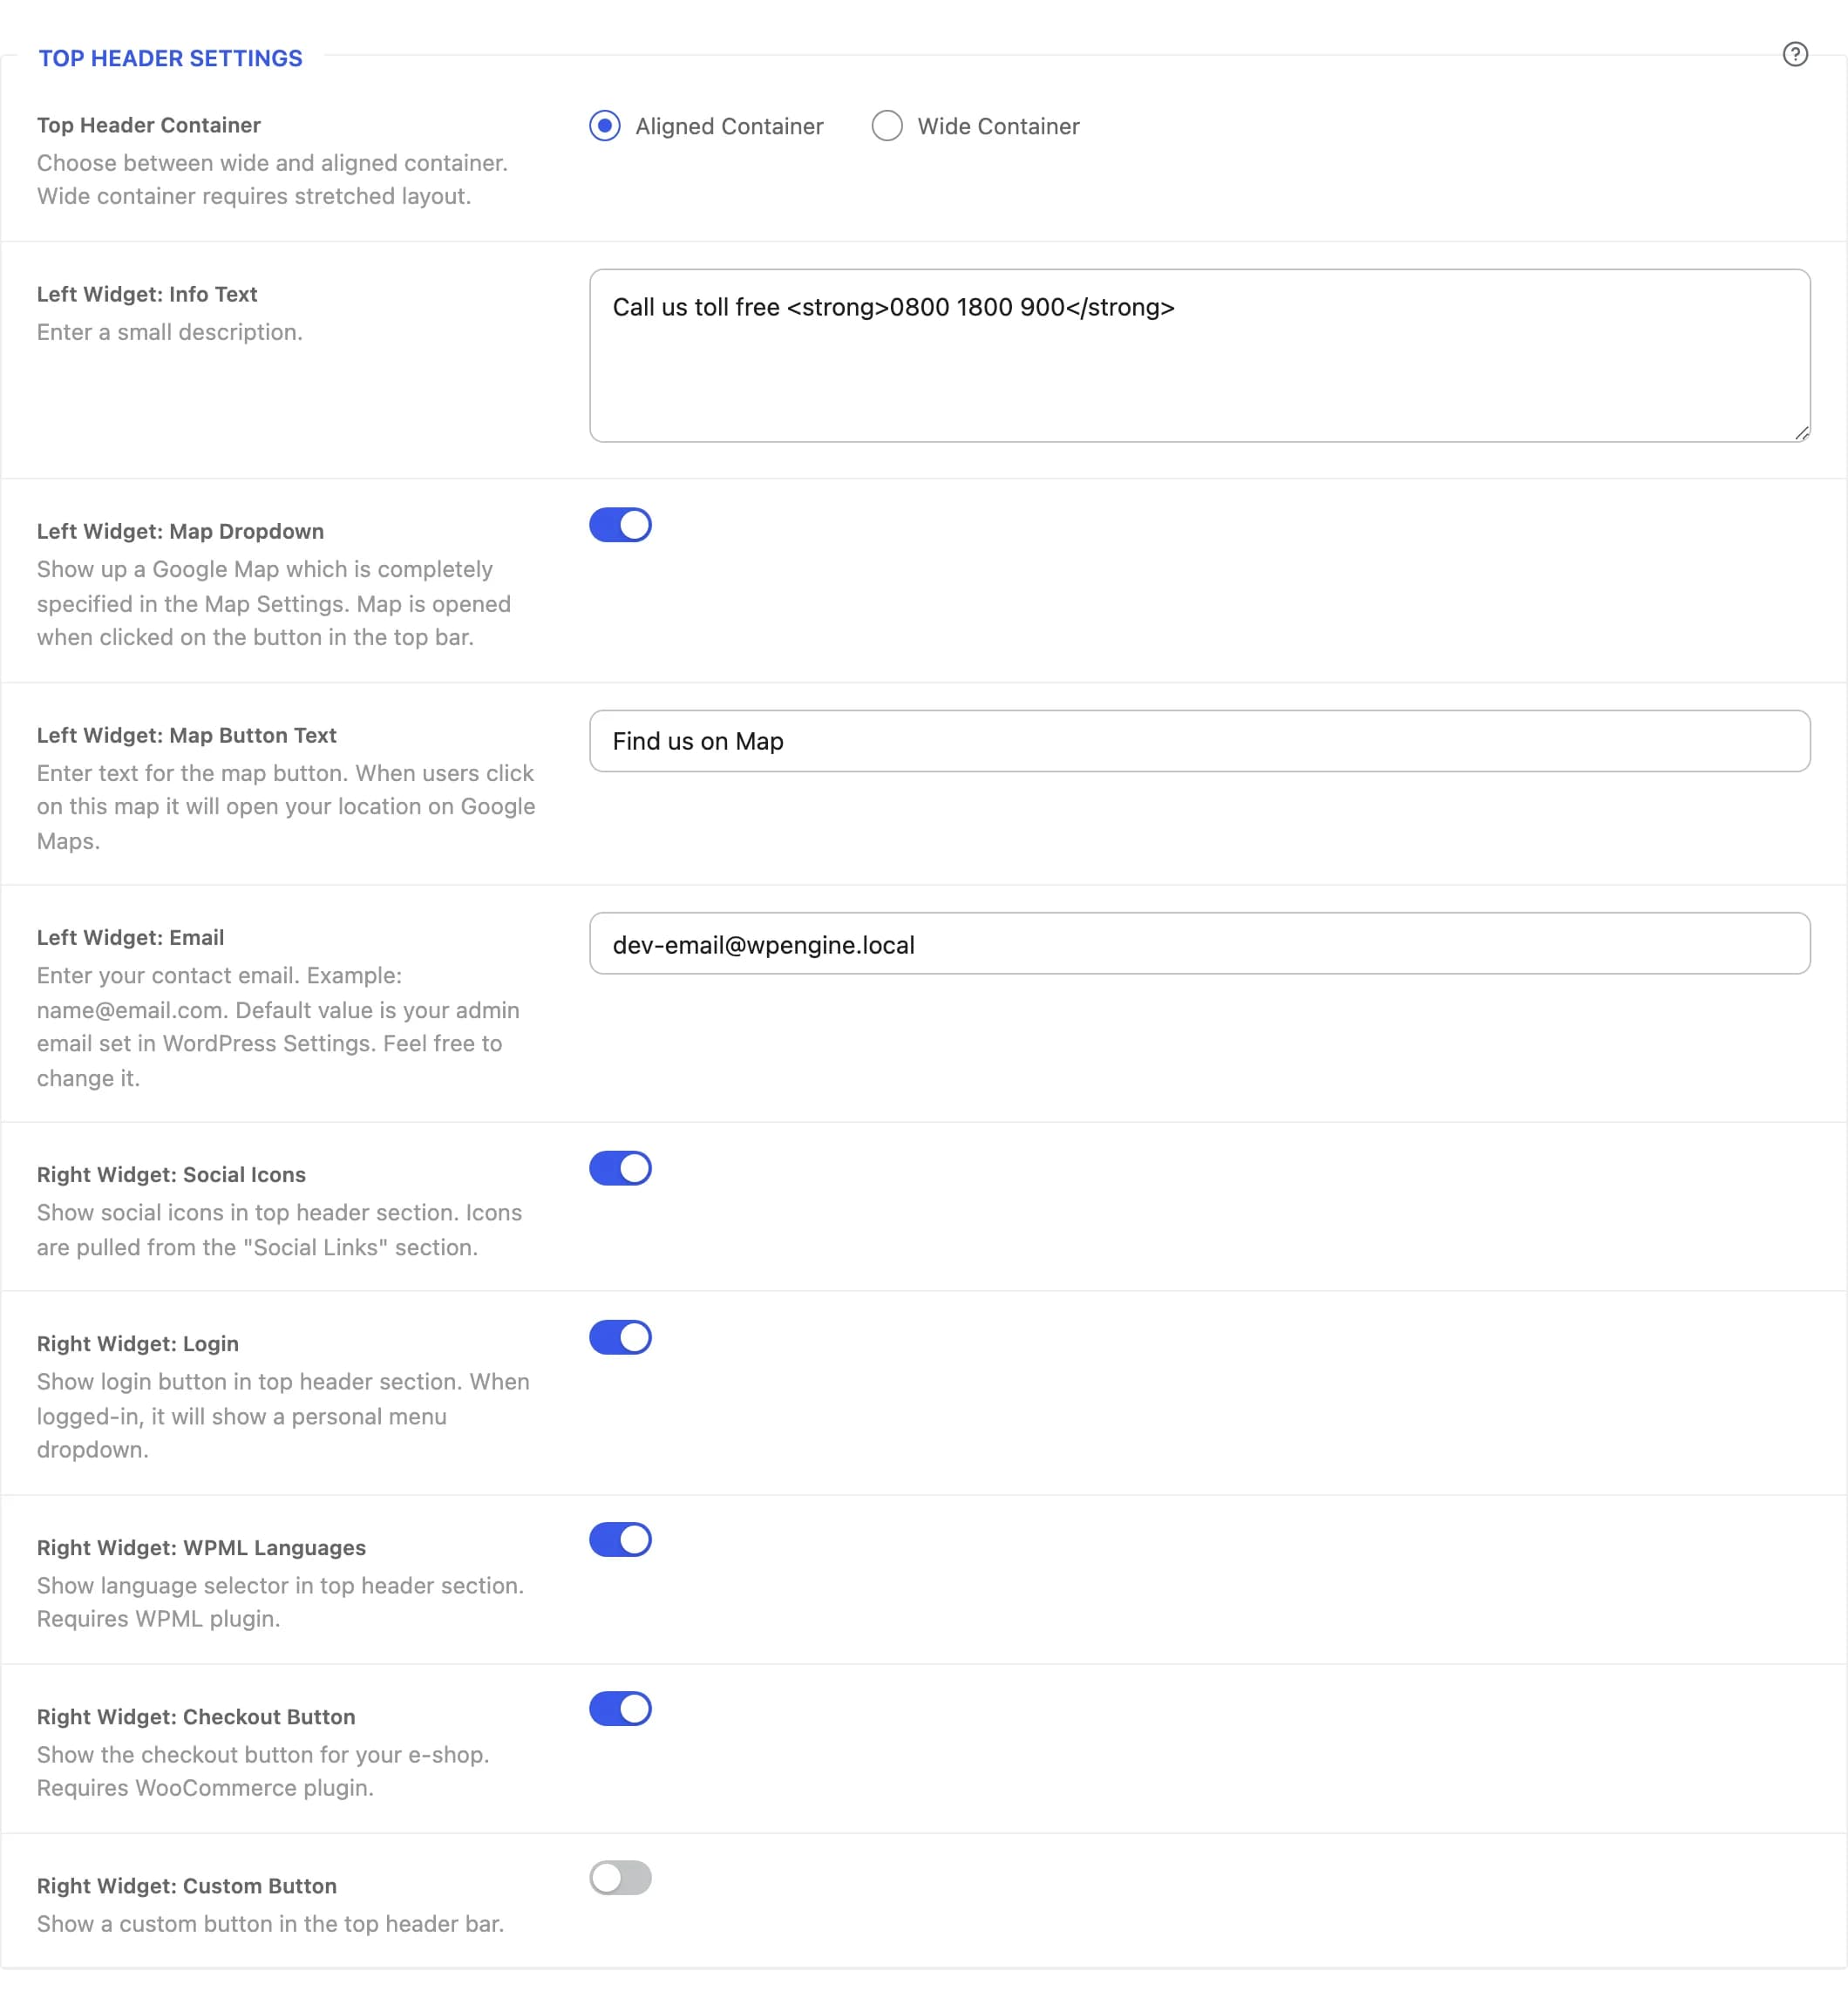Click the 'Left Widget: Map Button Text' label
This screenshot has height=2005, width=1848.
point(187,735)
